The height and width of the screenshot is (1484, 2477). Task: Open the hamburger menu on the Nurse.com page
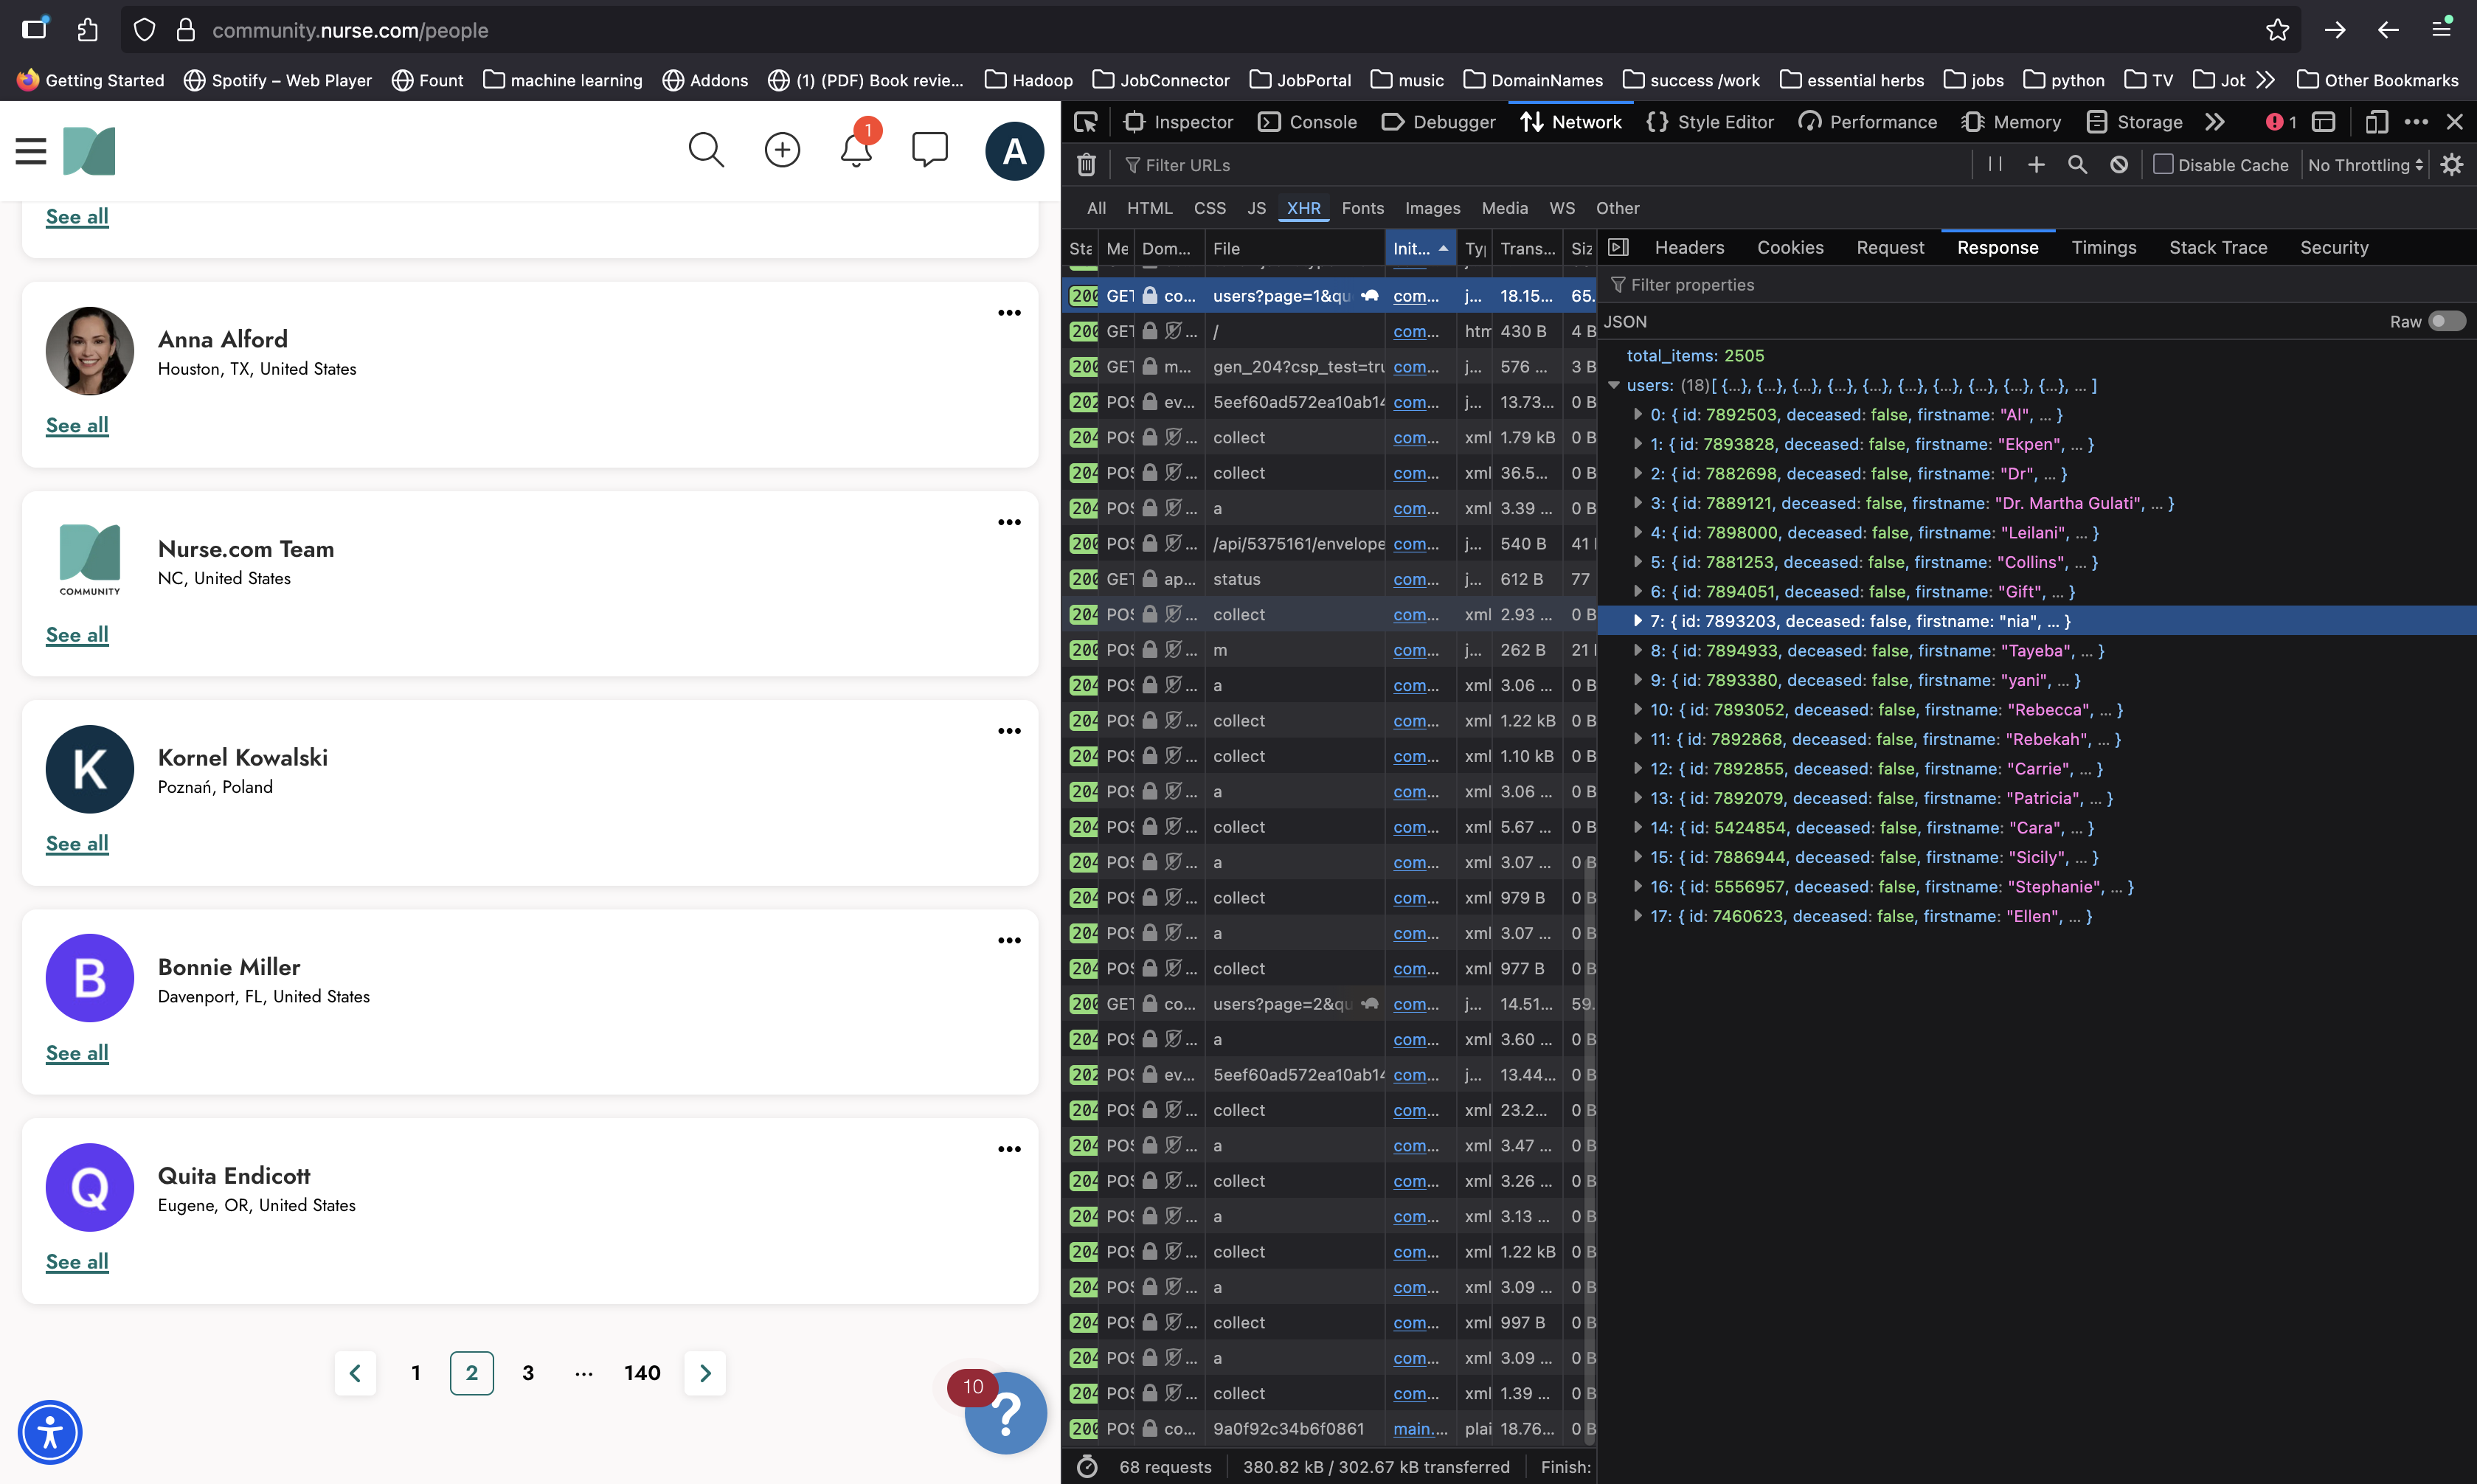tap(31, 151)
